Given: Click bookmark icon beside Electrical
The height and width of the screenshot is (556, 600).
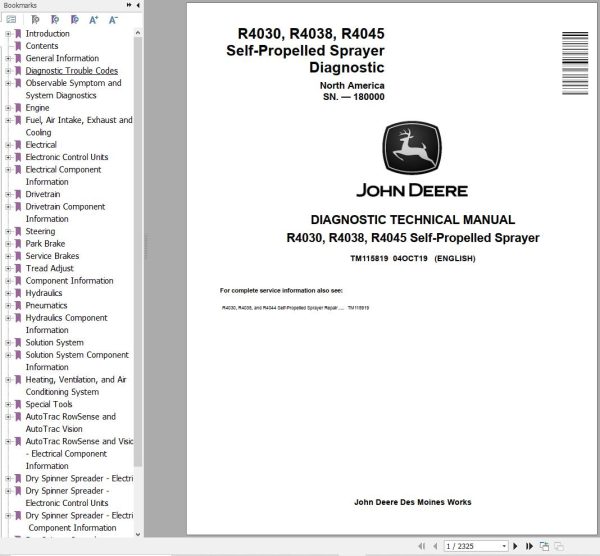Looking at the screenshot, I should coord(18,145).
